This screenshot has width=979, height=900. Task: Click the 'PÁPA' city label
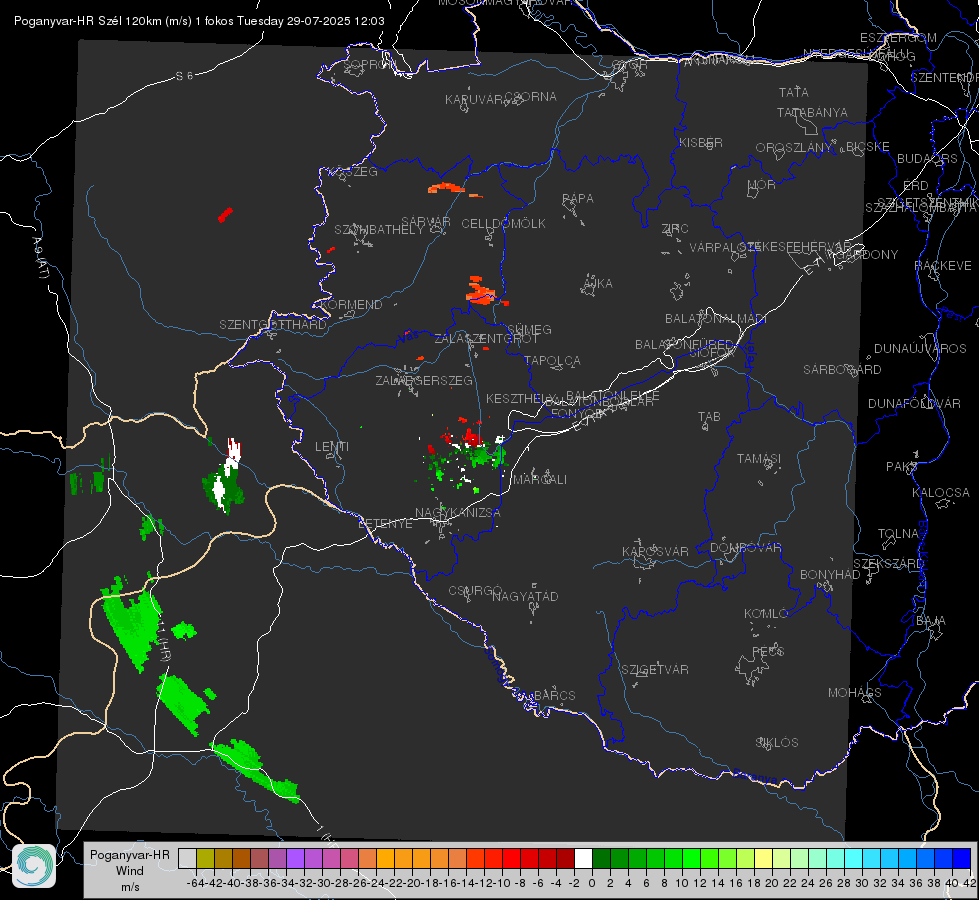578,199
